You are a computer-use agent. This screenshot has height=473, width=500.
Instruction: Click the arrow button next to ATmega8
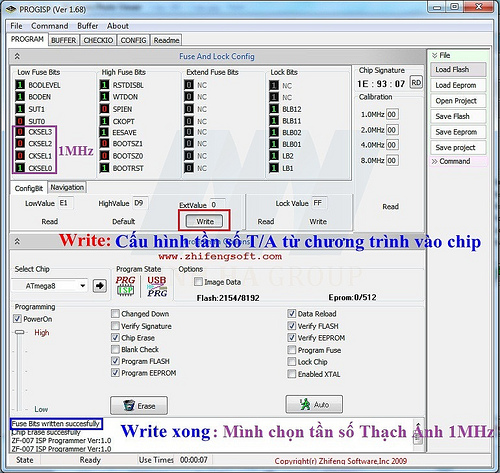pos(100,286)
